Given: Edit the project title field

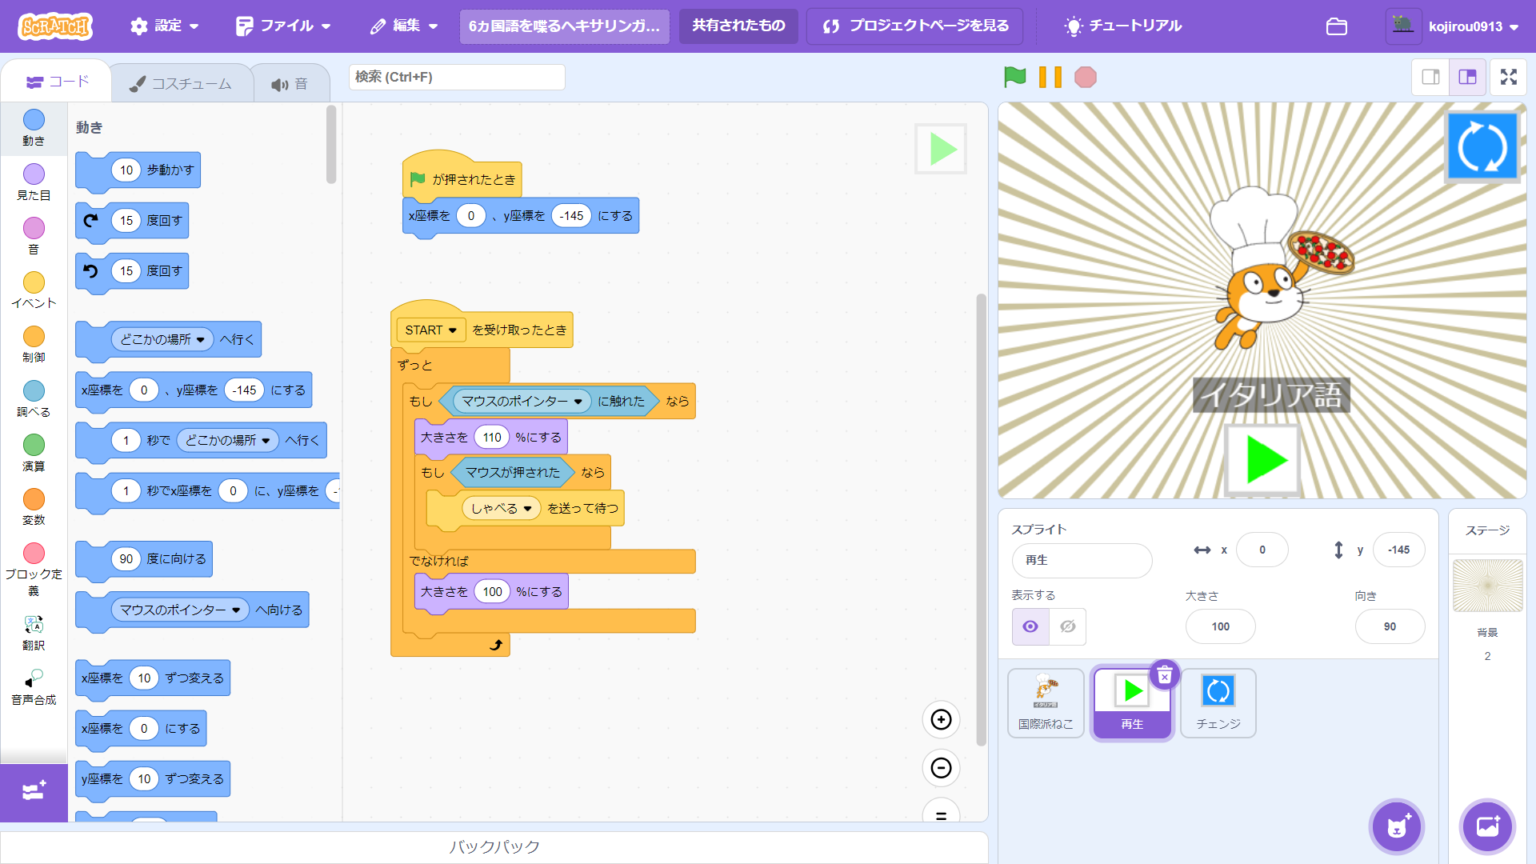Looking at the screenshot, I should pyautogui.click(x=564, y=26).
